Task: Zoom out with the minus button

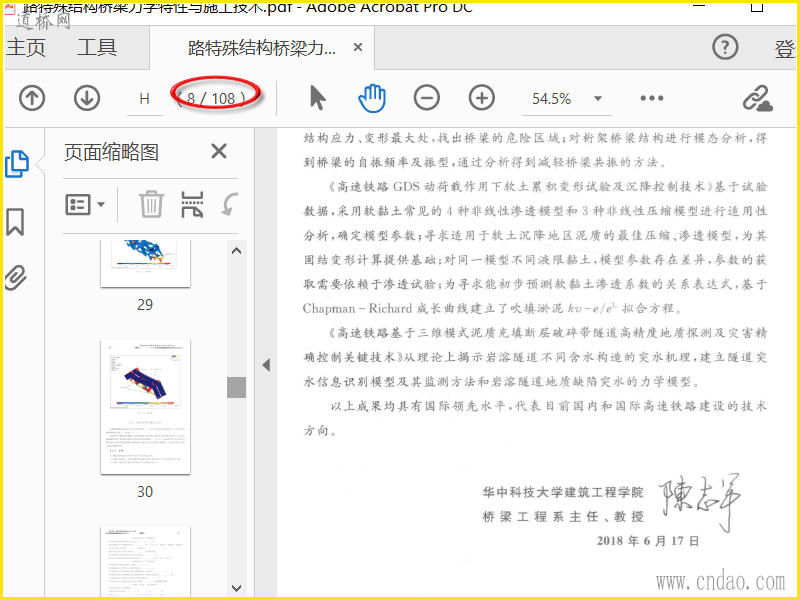Action: pyautogui.click(x=427, y=98)
